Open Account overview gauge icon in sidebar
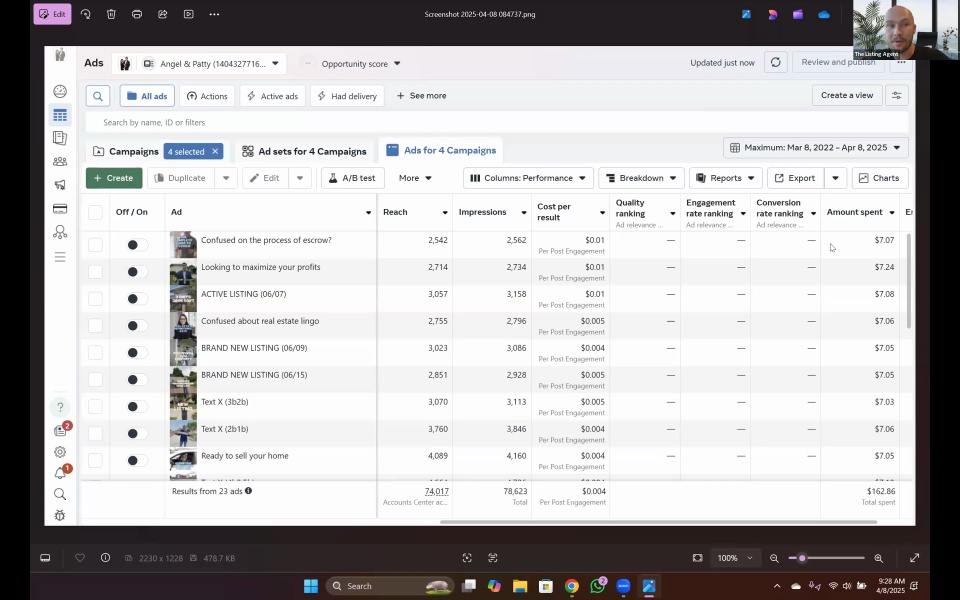Image resolution: width=960 pixels, height=600 pixels. click(x=60, y=91)
